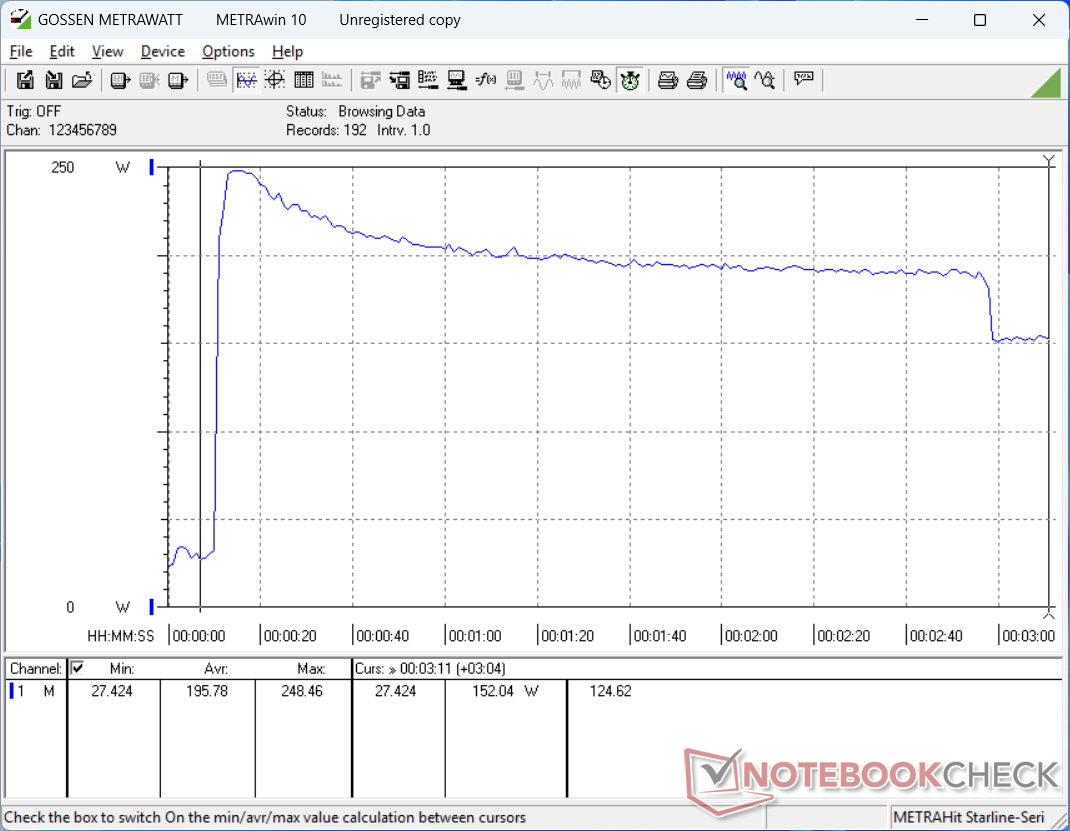The width and height of the screenshot is (1070, 831).
Task: Minimize the METRAwin 10 window
Action: 922,20
